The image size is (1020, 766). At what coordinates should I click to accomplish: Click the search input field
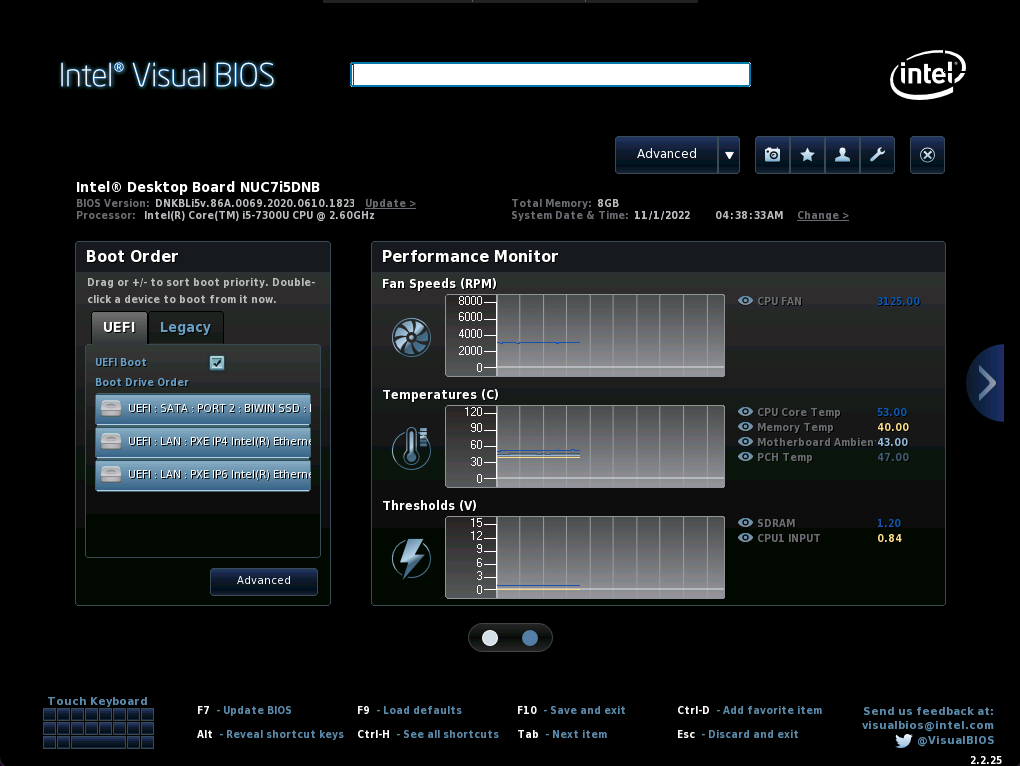click(550, 74)
